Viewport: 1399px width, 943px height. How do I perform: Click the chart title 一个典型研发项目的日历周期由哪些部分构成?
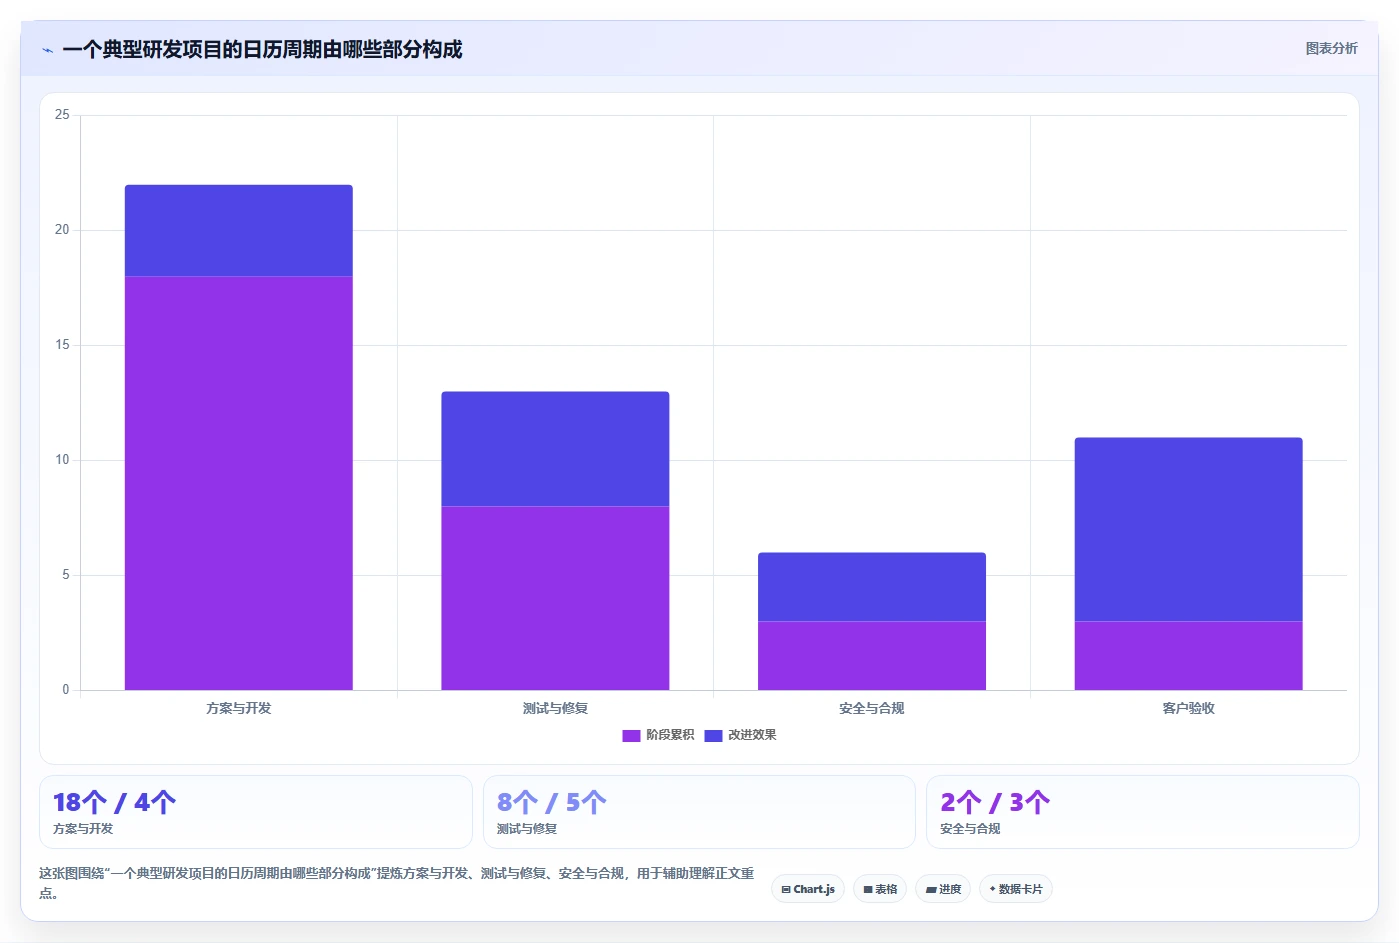click(x=263, y=50)
